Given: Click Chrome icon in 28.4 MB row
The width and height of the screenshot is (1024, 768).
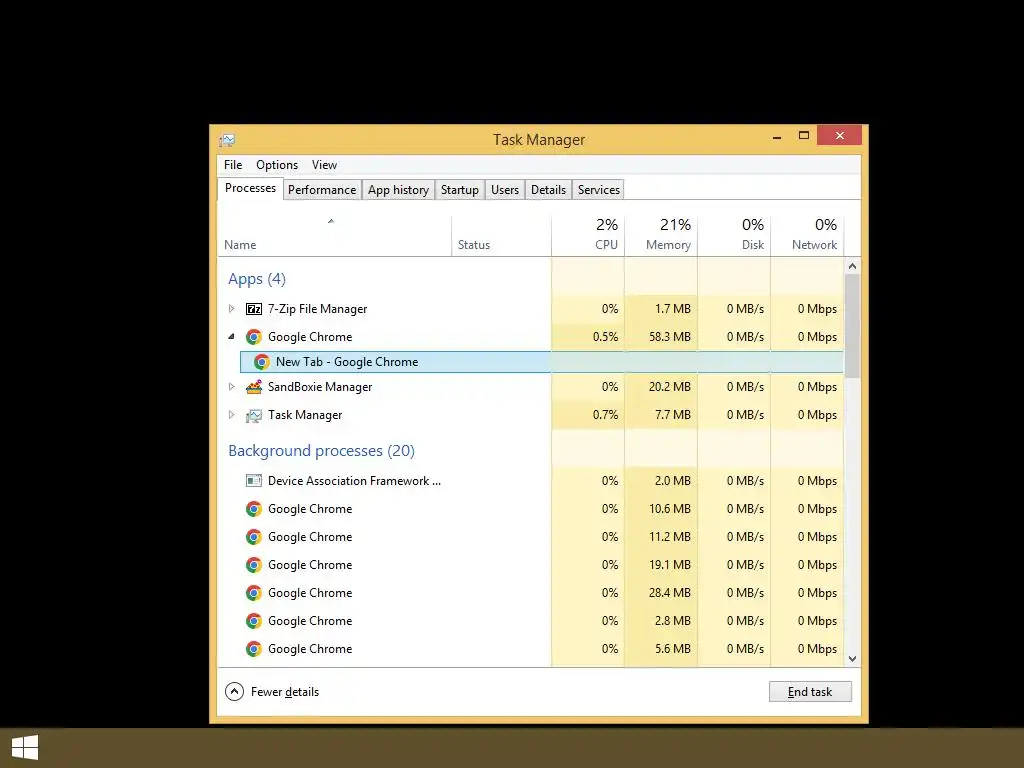Looking at the screenshot, I should point(253,593).
